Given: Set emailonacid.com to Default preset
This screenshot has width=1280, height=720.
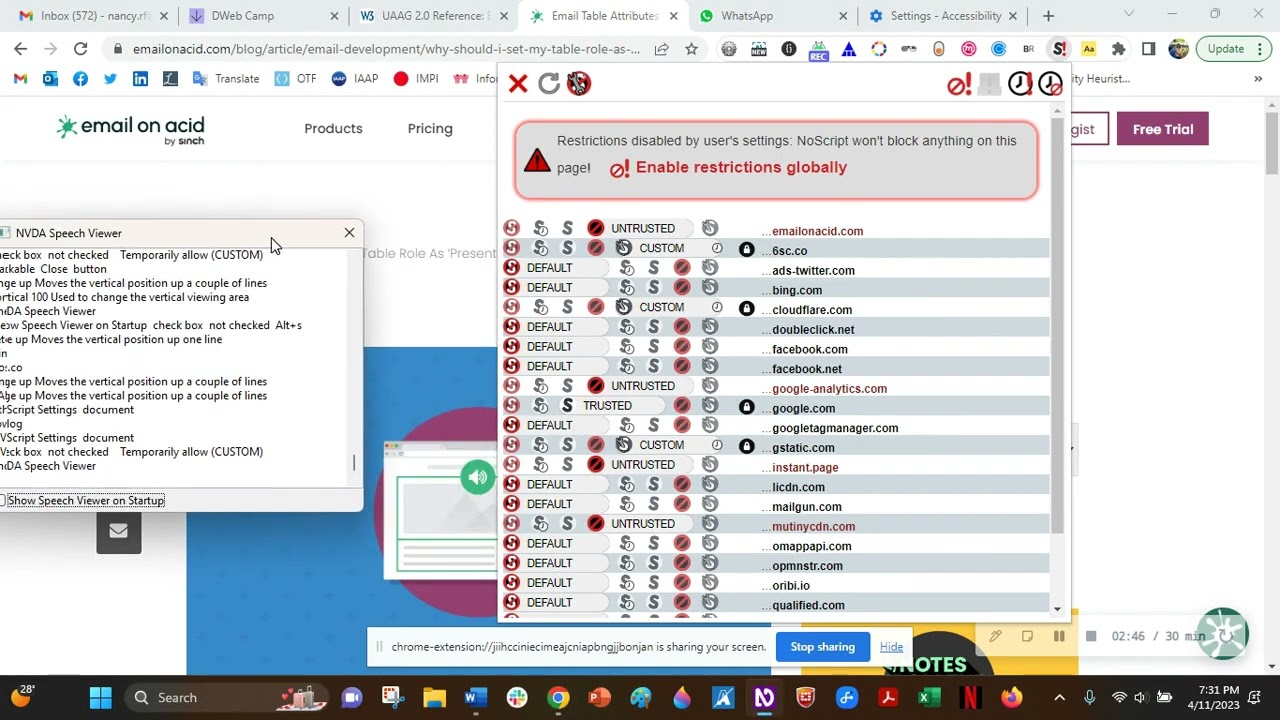Looking at the screenshot, I should click(511, 228).
